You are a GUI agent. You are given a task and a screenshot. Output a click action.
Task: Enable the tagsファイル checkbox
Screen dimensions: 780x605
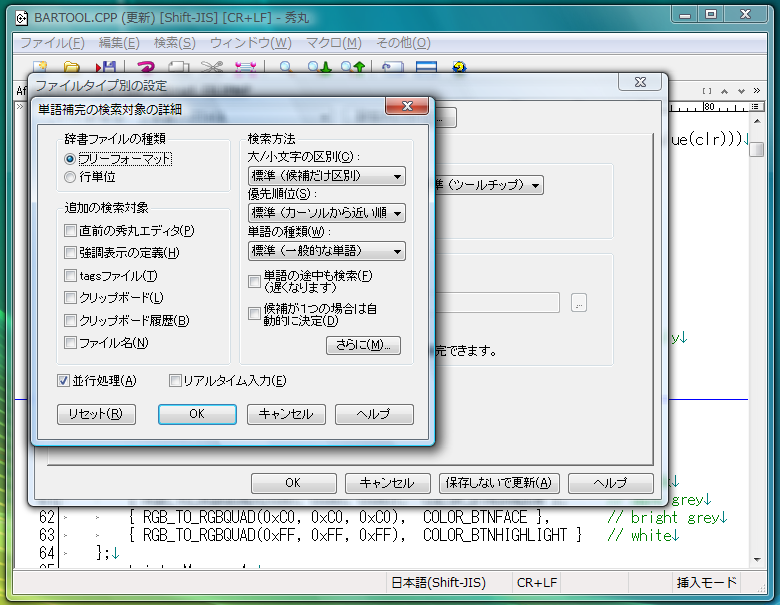pos(70,275)
